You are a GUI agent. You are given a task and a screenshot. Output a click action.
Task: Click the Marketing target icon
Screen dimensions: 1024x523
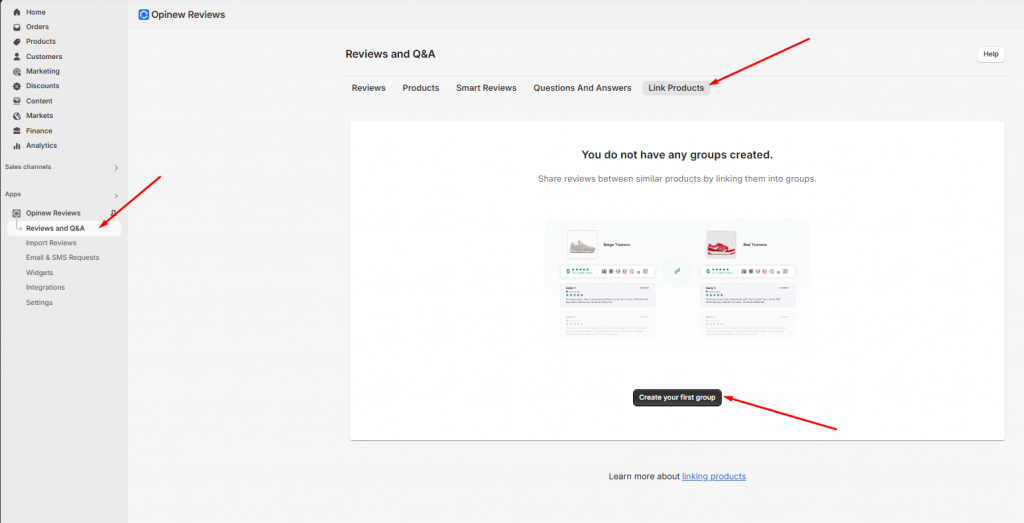(16, 72)
